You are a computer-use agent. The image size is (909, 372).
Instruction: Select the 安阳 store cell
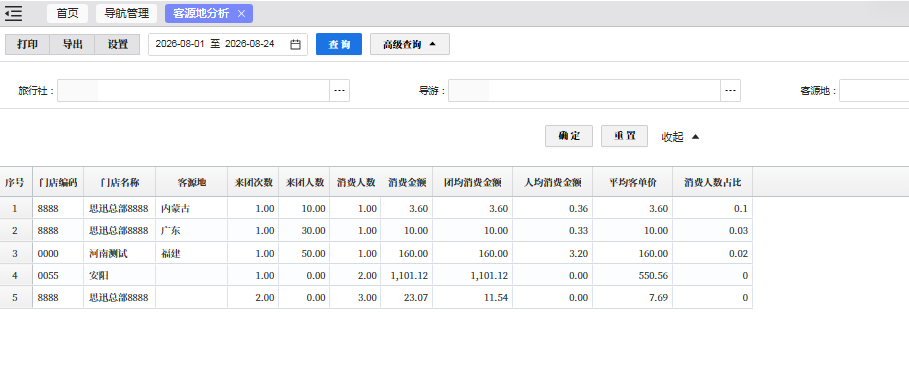coord(119,275)
